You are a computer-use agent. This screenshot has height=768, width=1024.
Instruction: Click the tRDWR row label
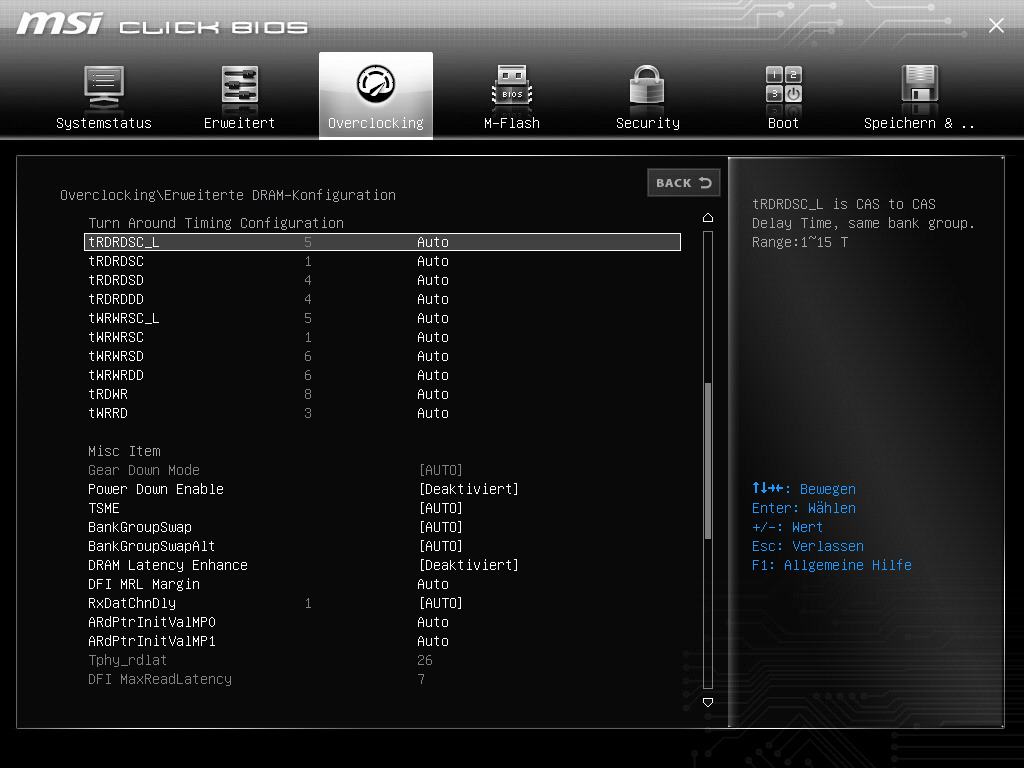click(108, 394)
